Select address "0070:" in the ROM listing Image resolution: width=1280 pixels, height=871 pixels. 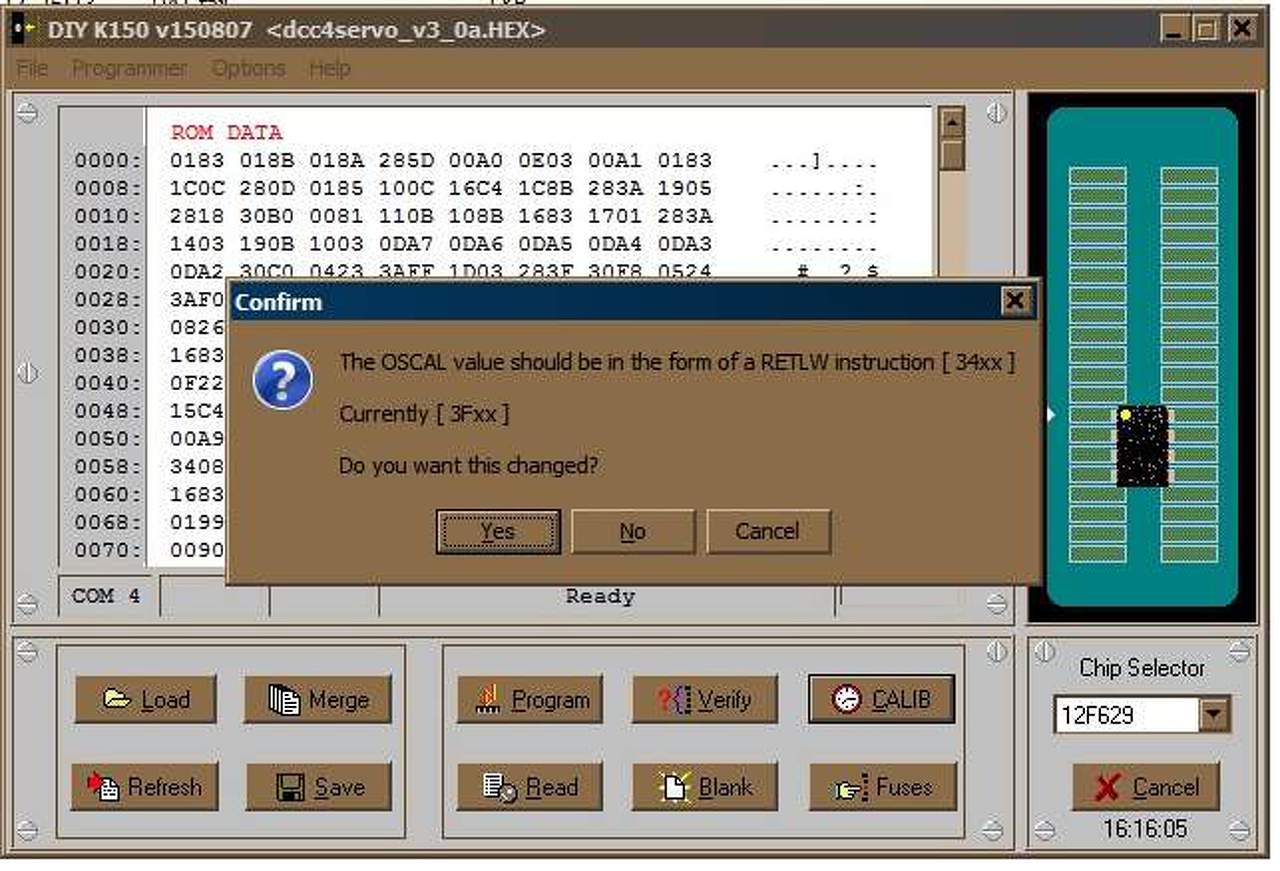[108, 550]
